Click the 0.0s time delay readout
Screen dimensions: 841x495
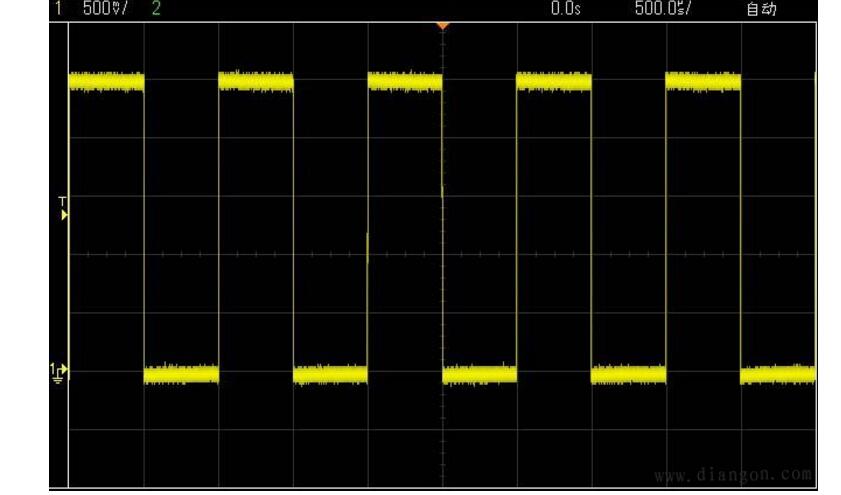[x=567, y=9]
